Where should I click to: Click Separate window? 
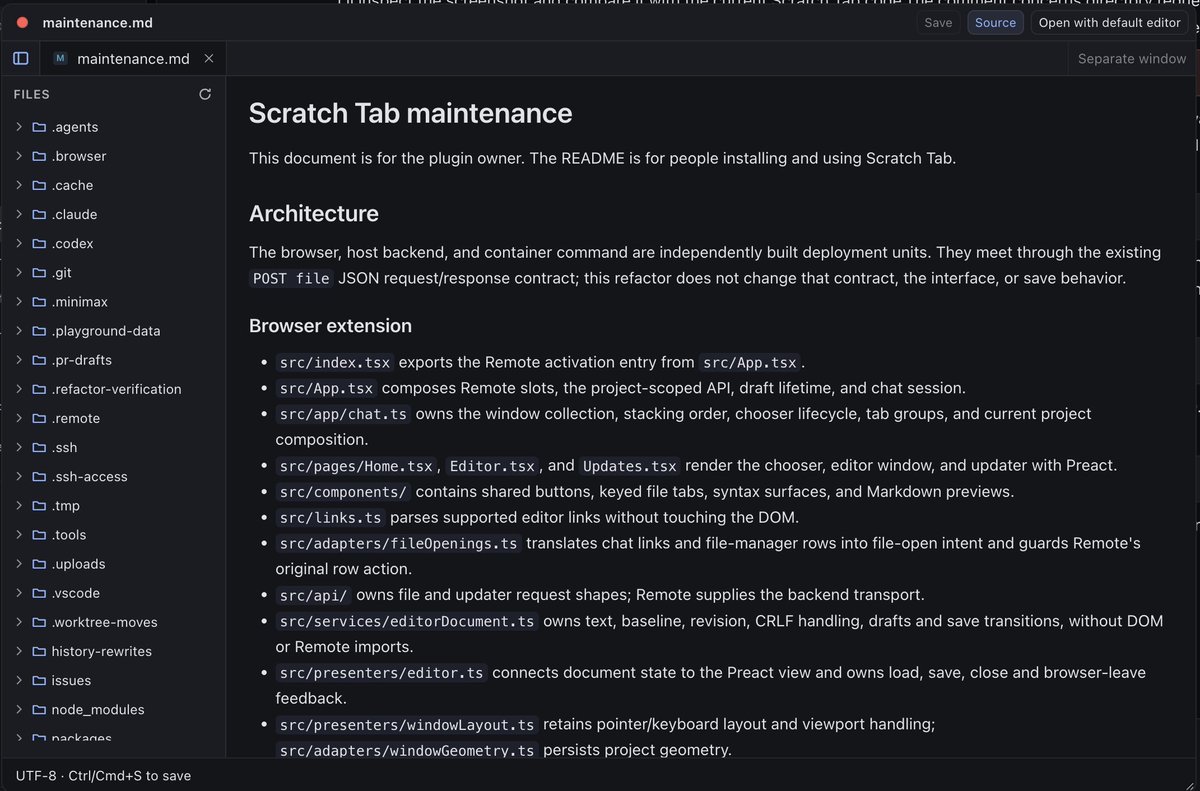coord(1132,58)
